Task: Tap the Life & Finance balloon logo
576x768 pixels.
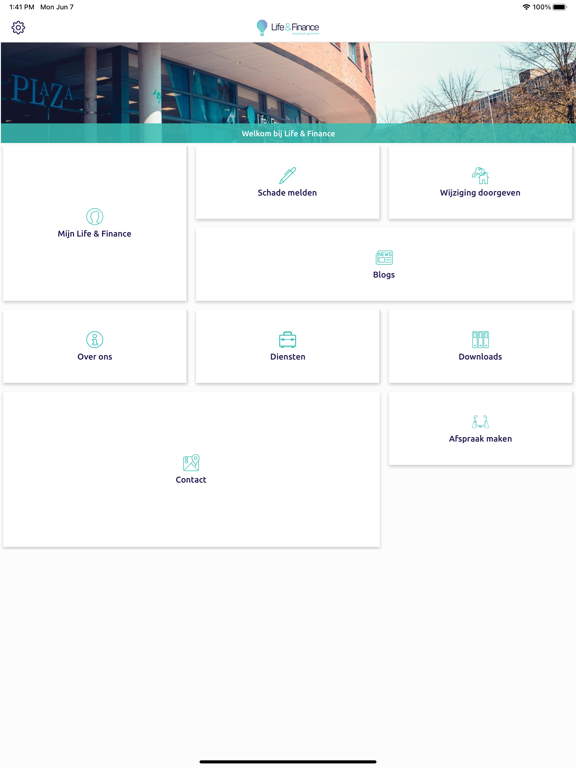Action: (288, 27)
